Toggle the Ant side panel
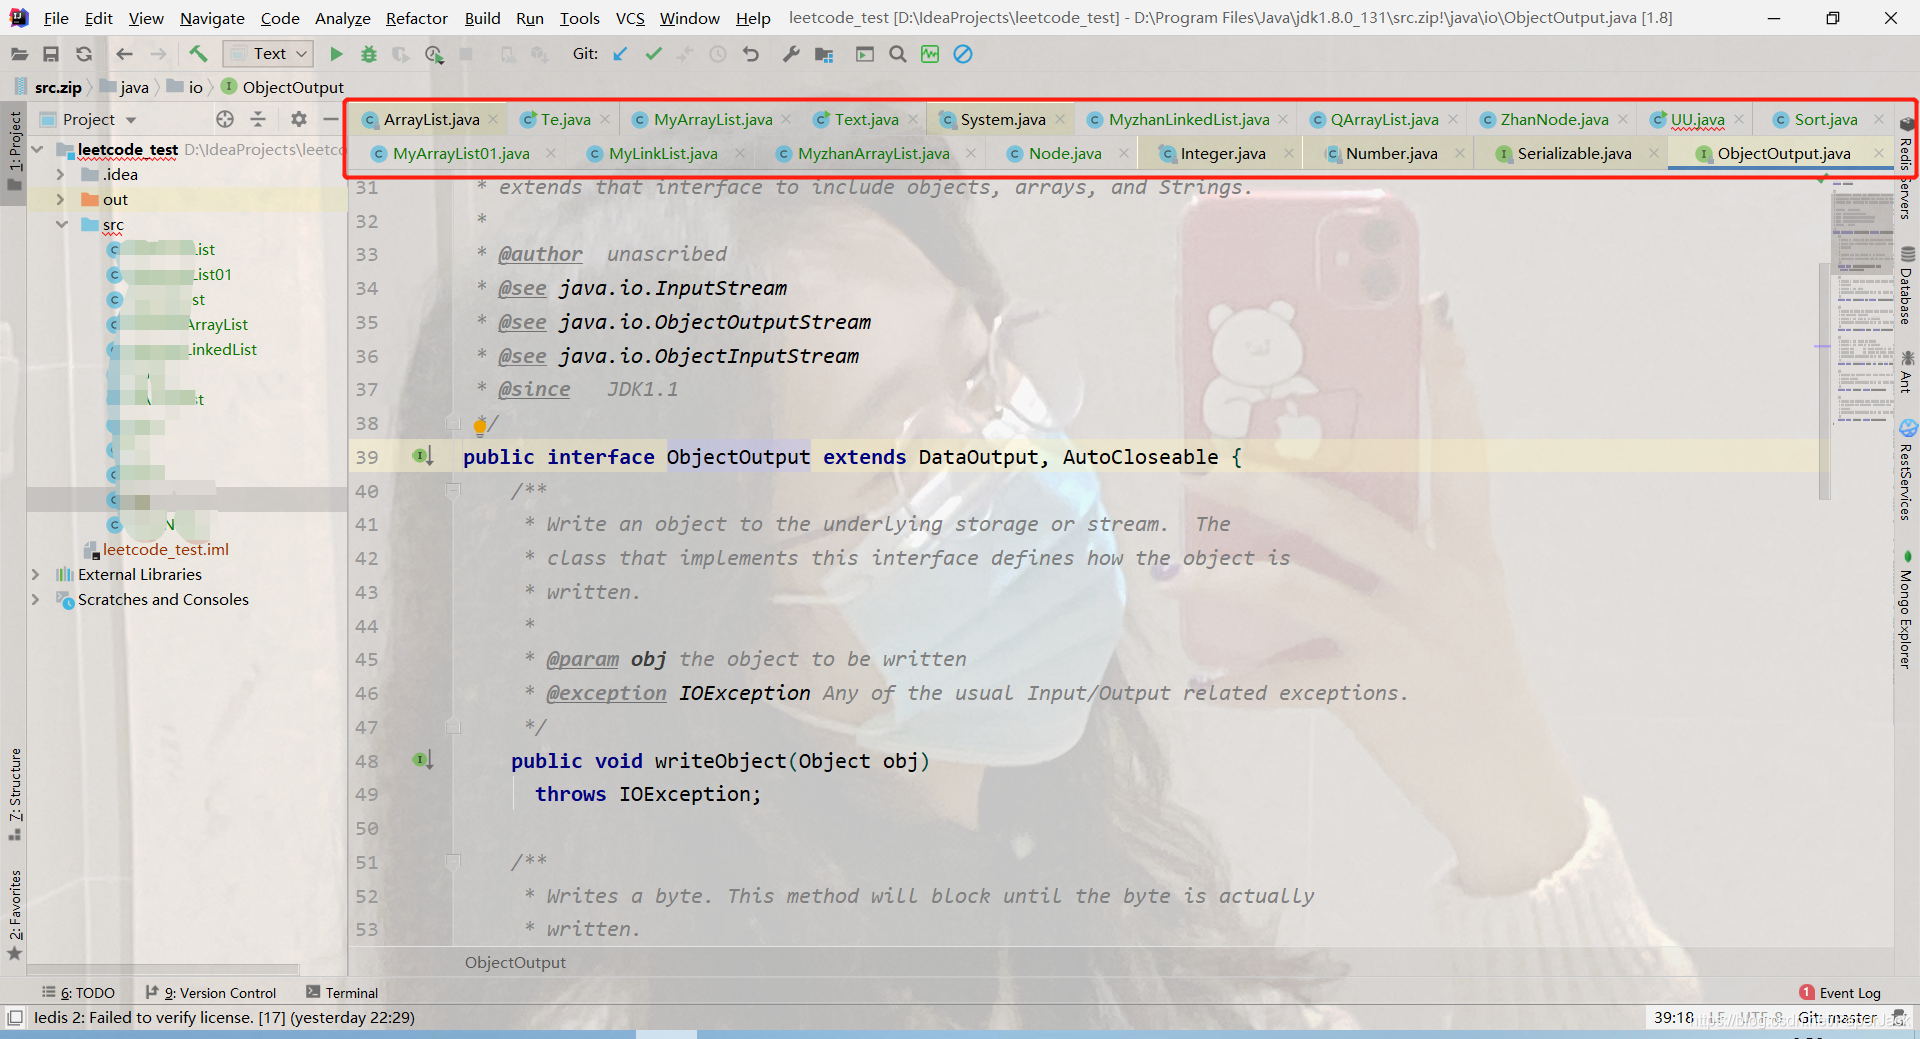 point(1907,371)
